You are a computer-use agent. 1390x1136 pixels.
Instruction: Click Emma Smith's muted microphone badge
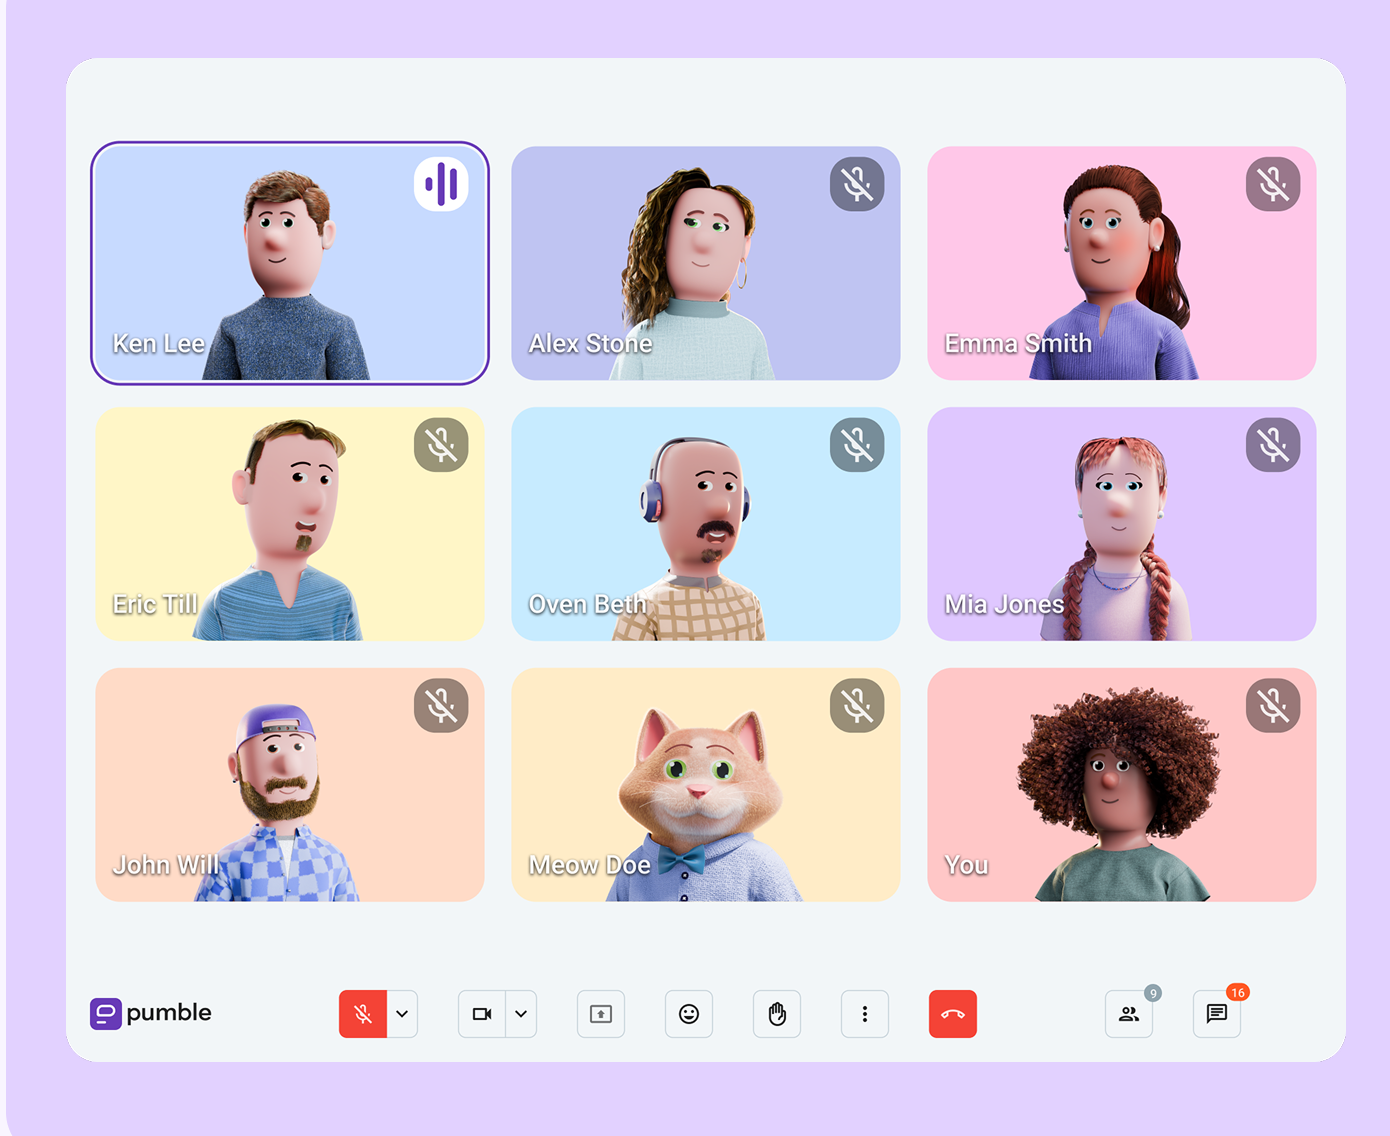[1274, 184]
